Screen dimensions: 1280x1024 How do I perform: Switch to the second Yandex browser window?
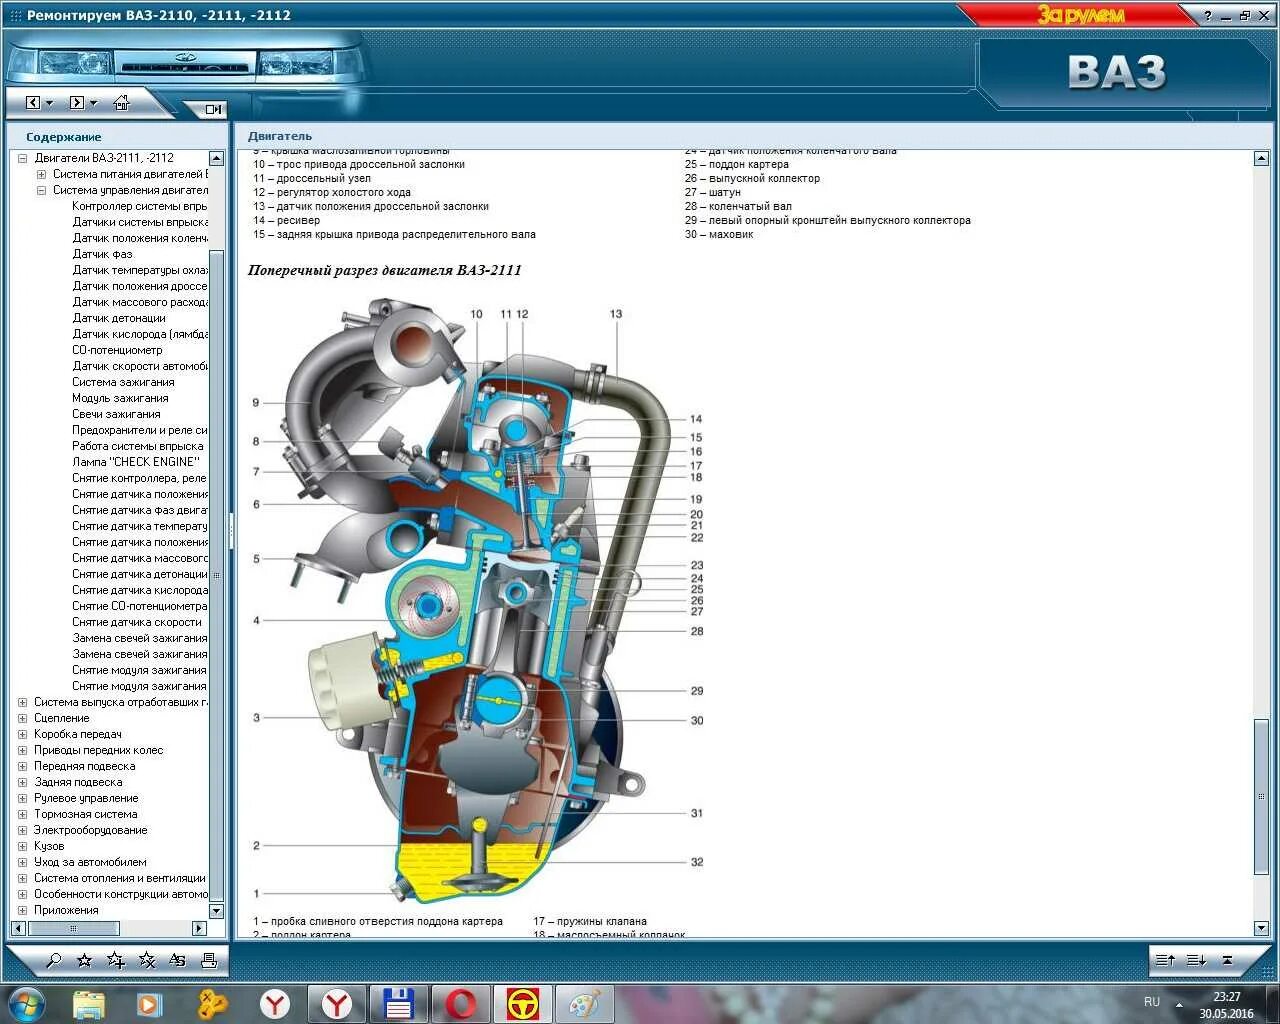click(x=337, y=1003)
